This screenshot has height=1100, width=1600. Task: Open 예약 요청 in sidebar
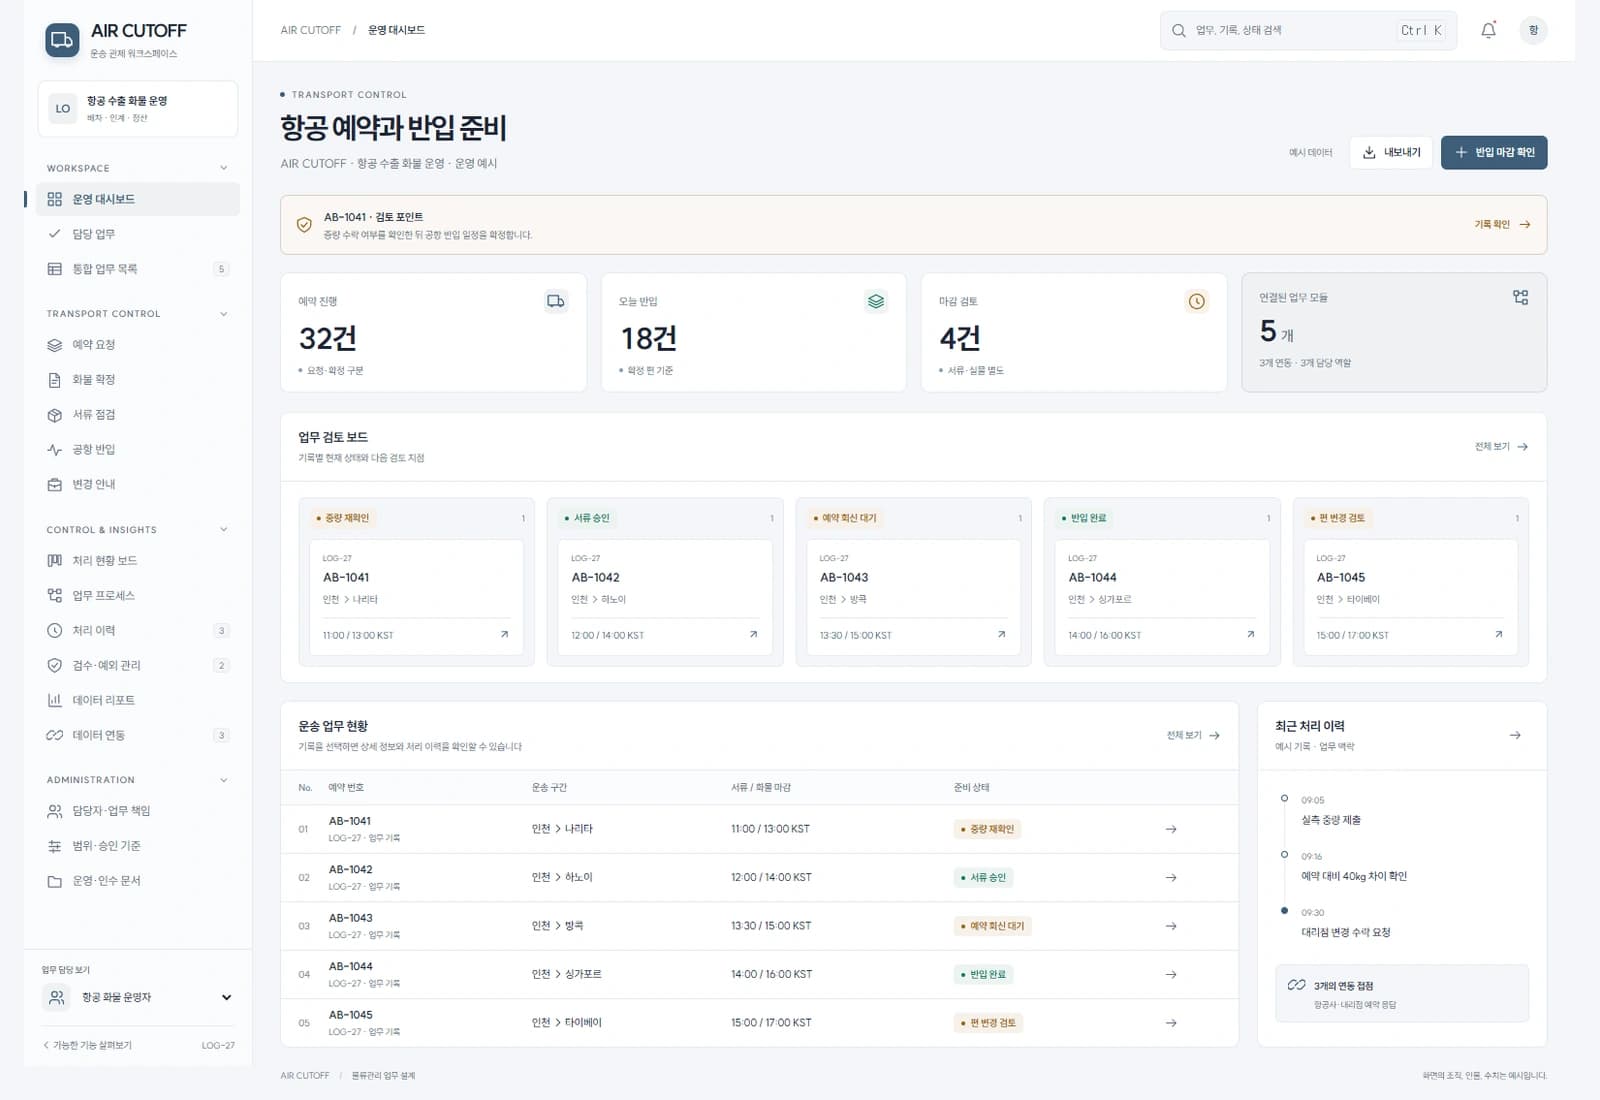(x=138, y=345)
